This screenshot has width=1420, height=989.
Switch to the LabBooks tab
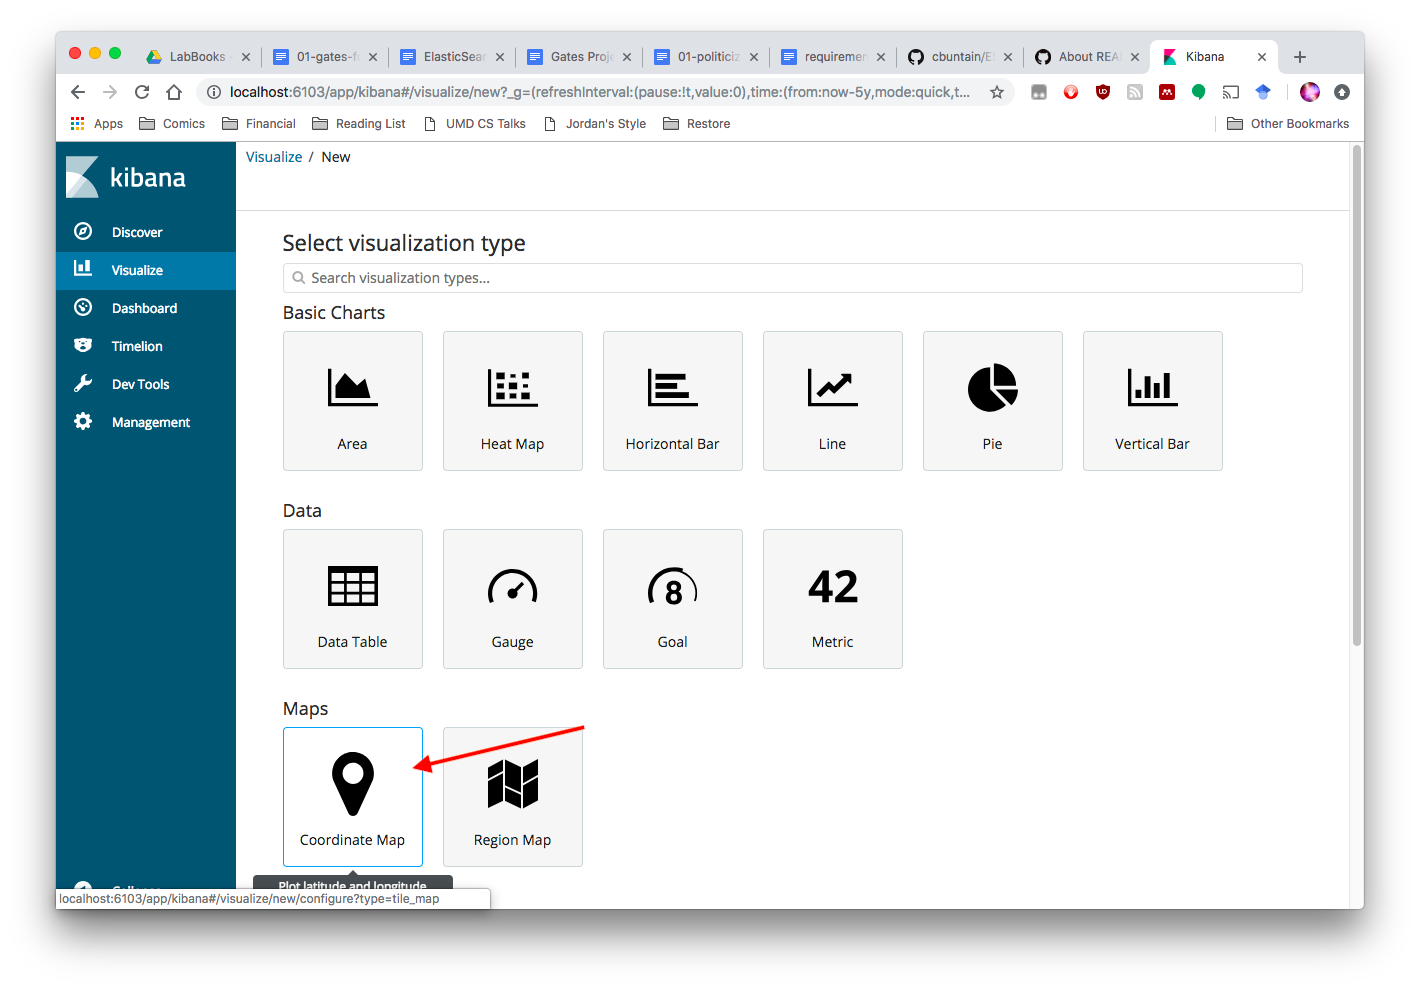click(198, 57)
